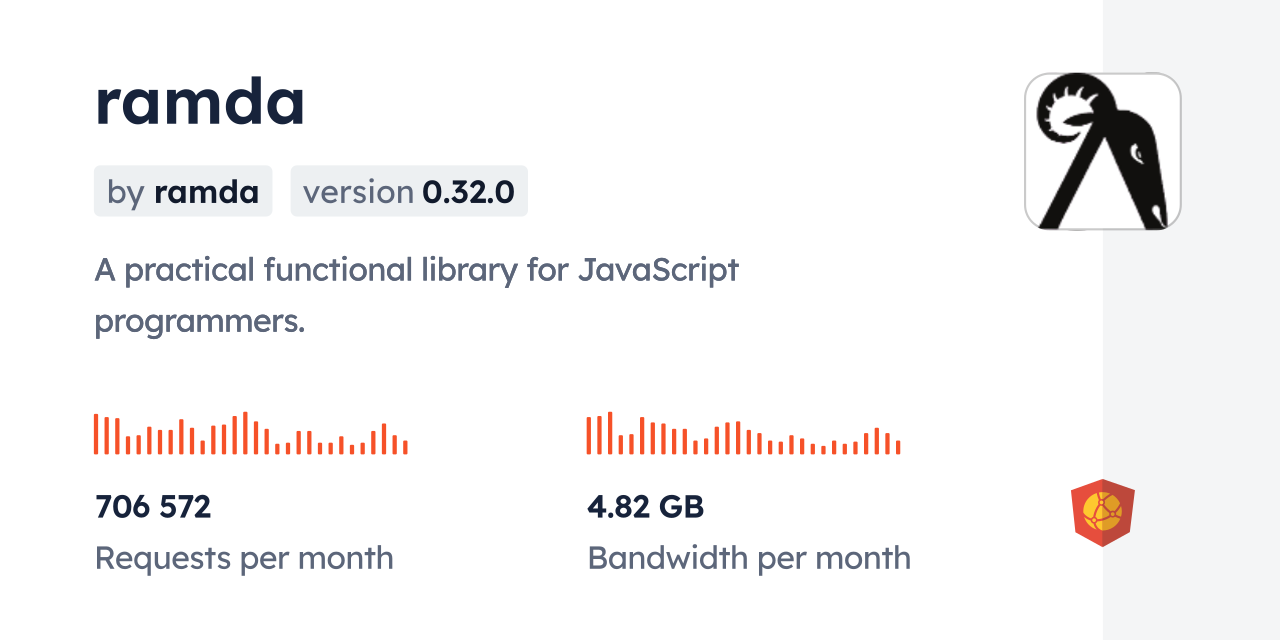Click the 706 572 requests count
This screenshot has height=640, width=1280.
coord(153,507)
